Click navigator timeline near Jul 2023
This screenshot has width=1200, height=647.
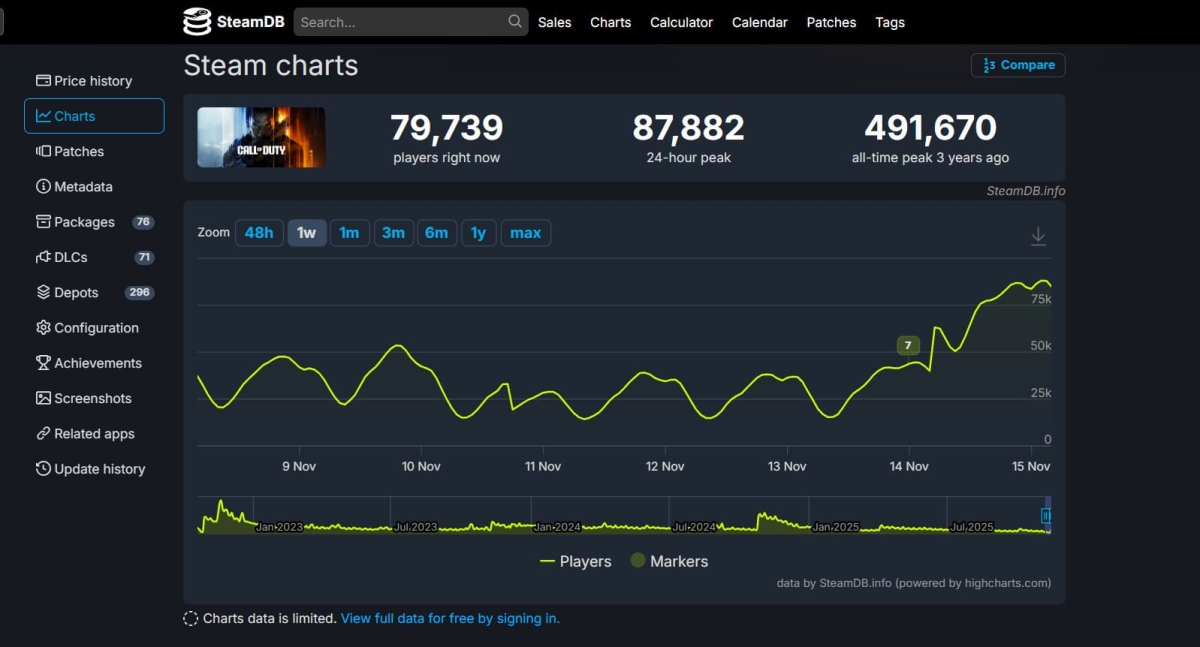pos(416,526)
